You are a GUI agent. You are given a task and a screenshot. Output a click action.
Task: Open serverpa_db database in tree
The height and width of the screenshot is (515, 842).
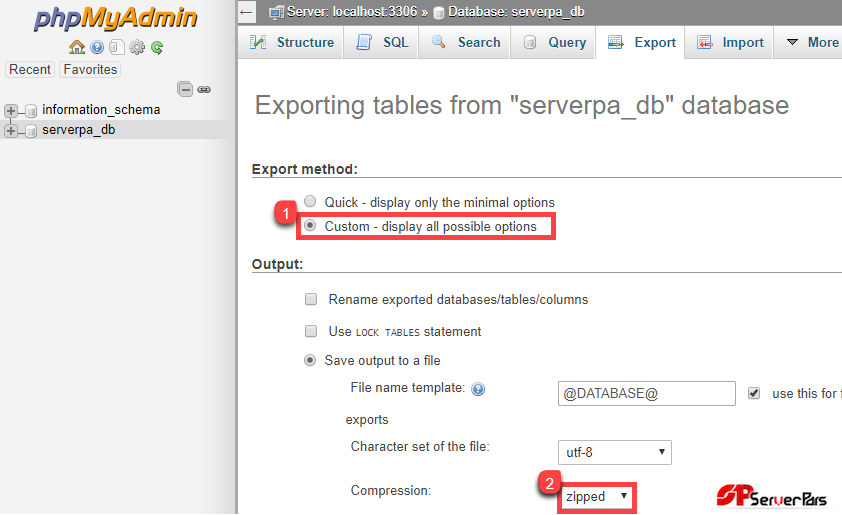click(x=78, y=130)
